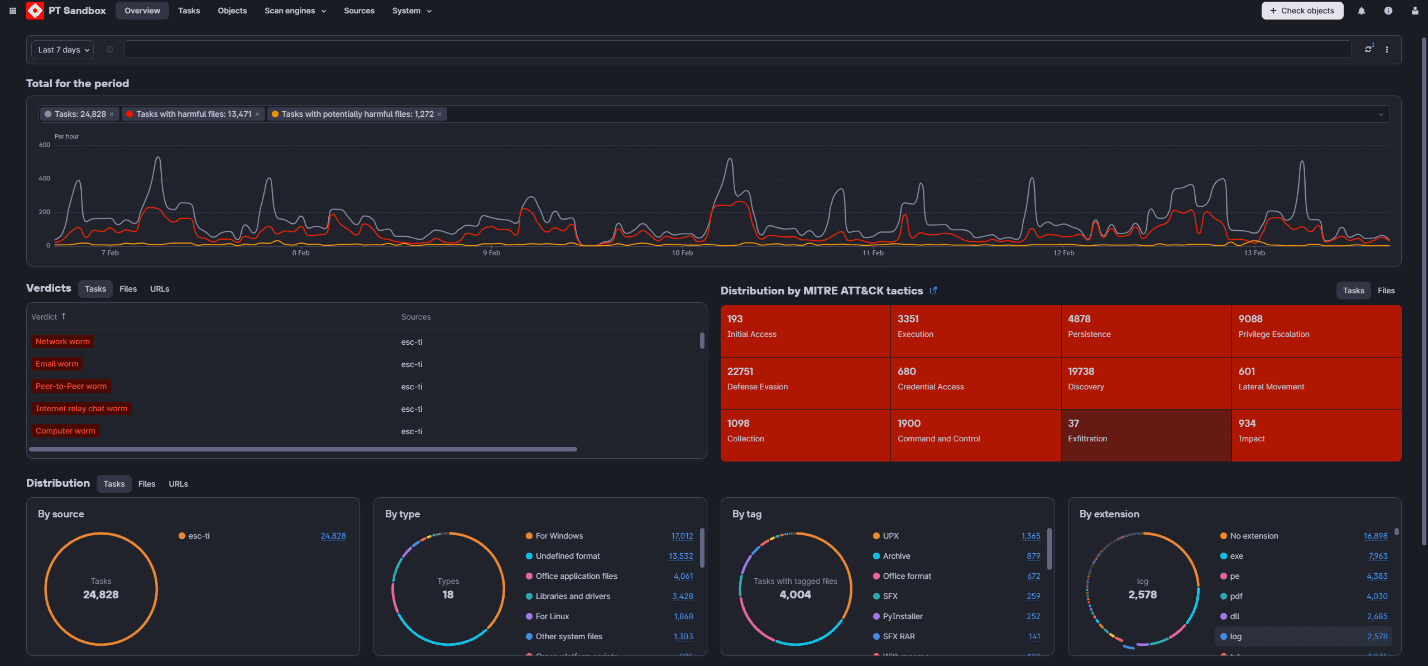Go to the Objects tab
This screenshot has width=1428, height=666.
coord(232,11)
